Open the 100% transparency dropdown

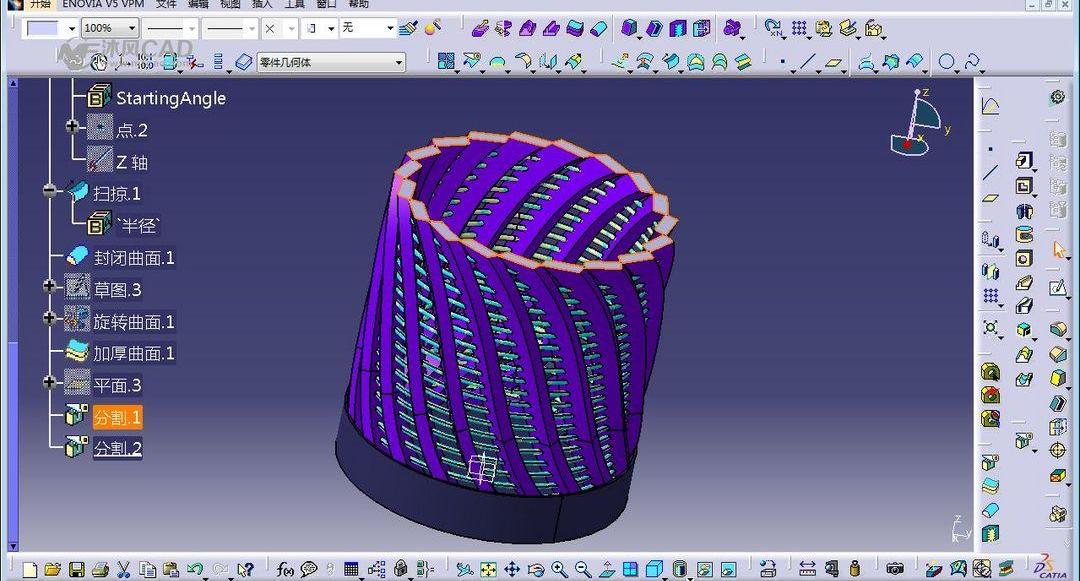point(132,28)
